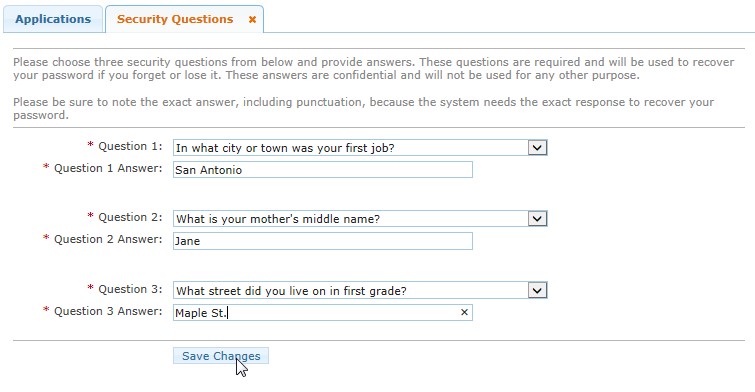Click the 'Question 1:' field label

130,146
